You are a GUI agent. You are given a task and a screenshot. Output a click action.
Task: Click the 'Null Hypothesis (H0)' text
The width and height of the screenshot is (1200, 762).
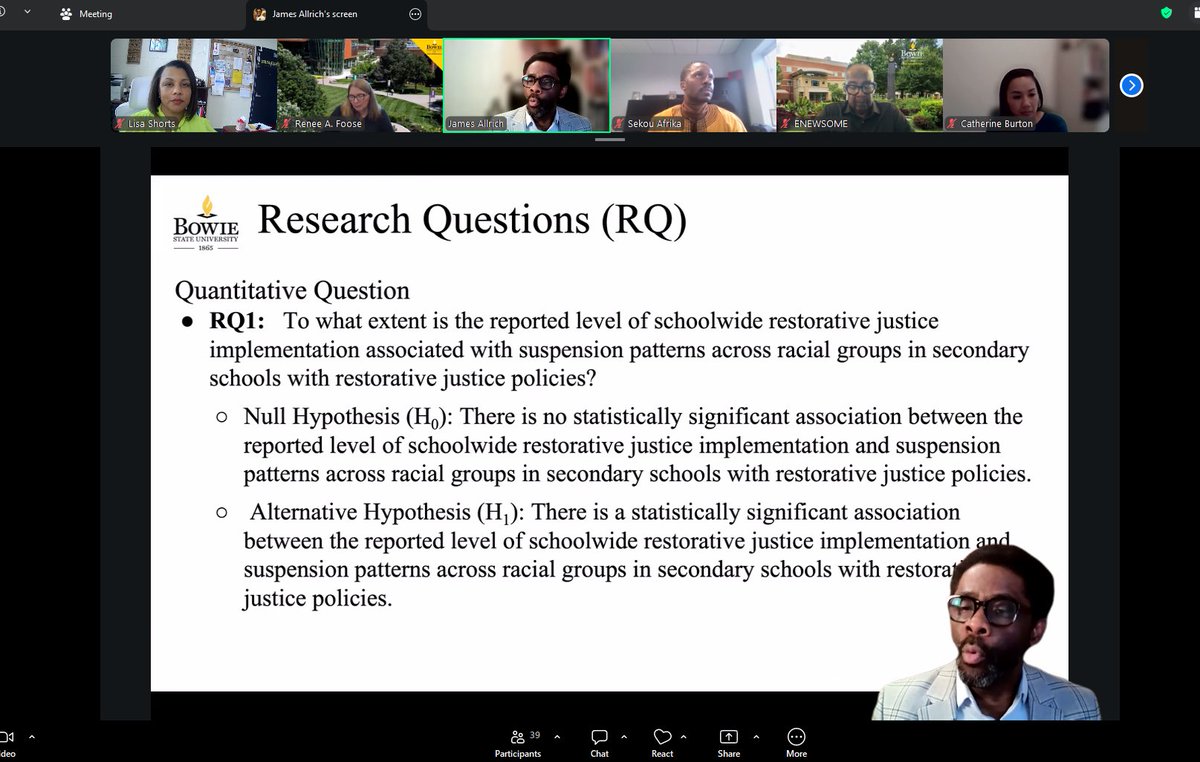click(x=349, y=417)
